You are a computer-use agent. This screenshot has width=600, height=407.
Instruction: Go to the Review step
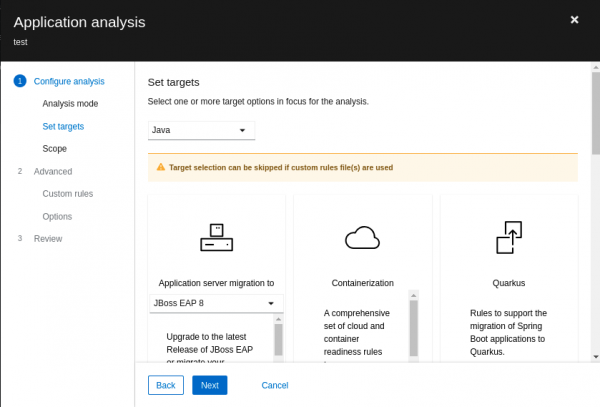47,239
